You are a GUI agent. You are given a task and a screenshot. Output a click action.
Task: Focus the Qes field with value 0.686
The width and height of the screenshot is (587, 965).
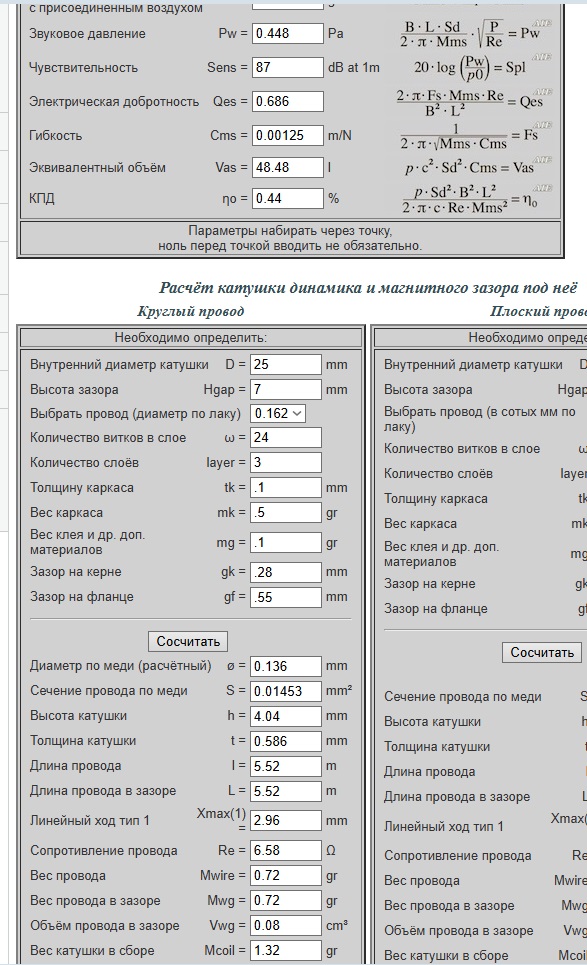point(287,102)
